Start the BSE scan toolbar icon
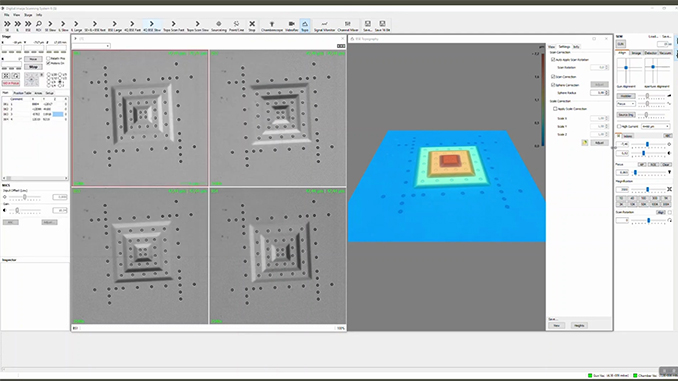Viewport: 678px width, 381px height. point(28,26)
